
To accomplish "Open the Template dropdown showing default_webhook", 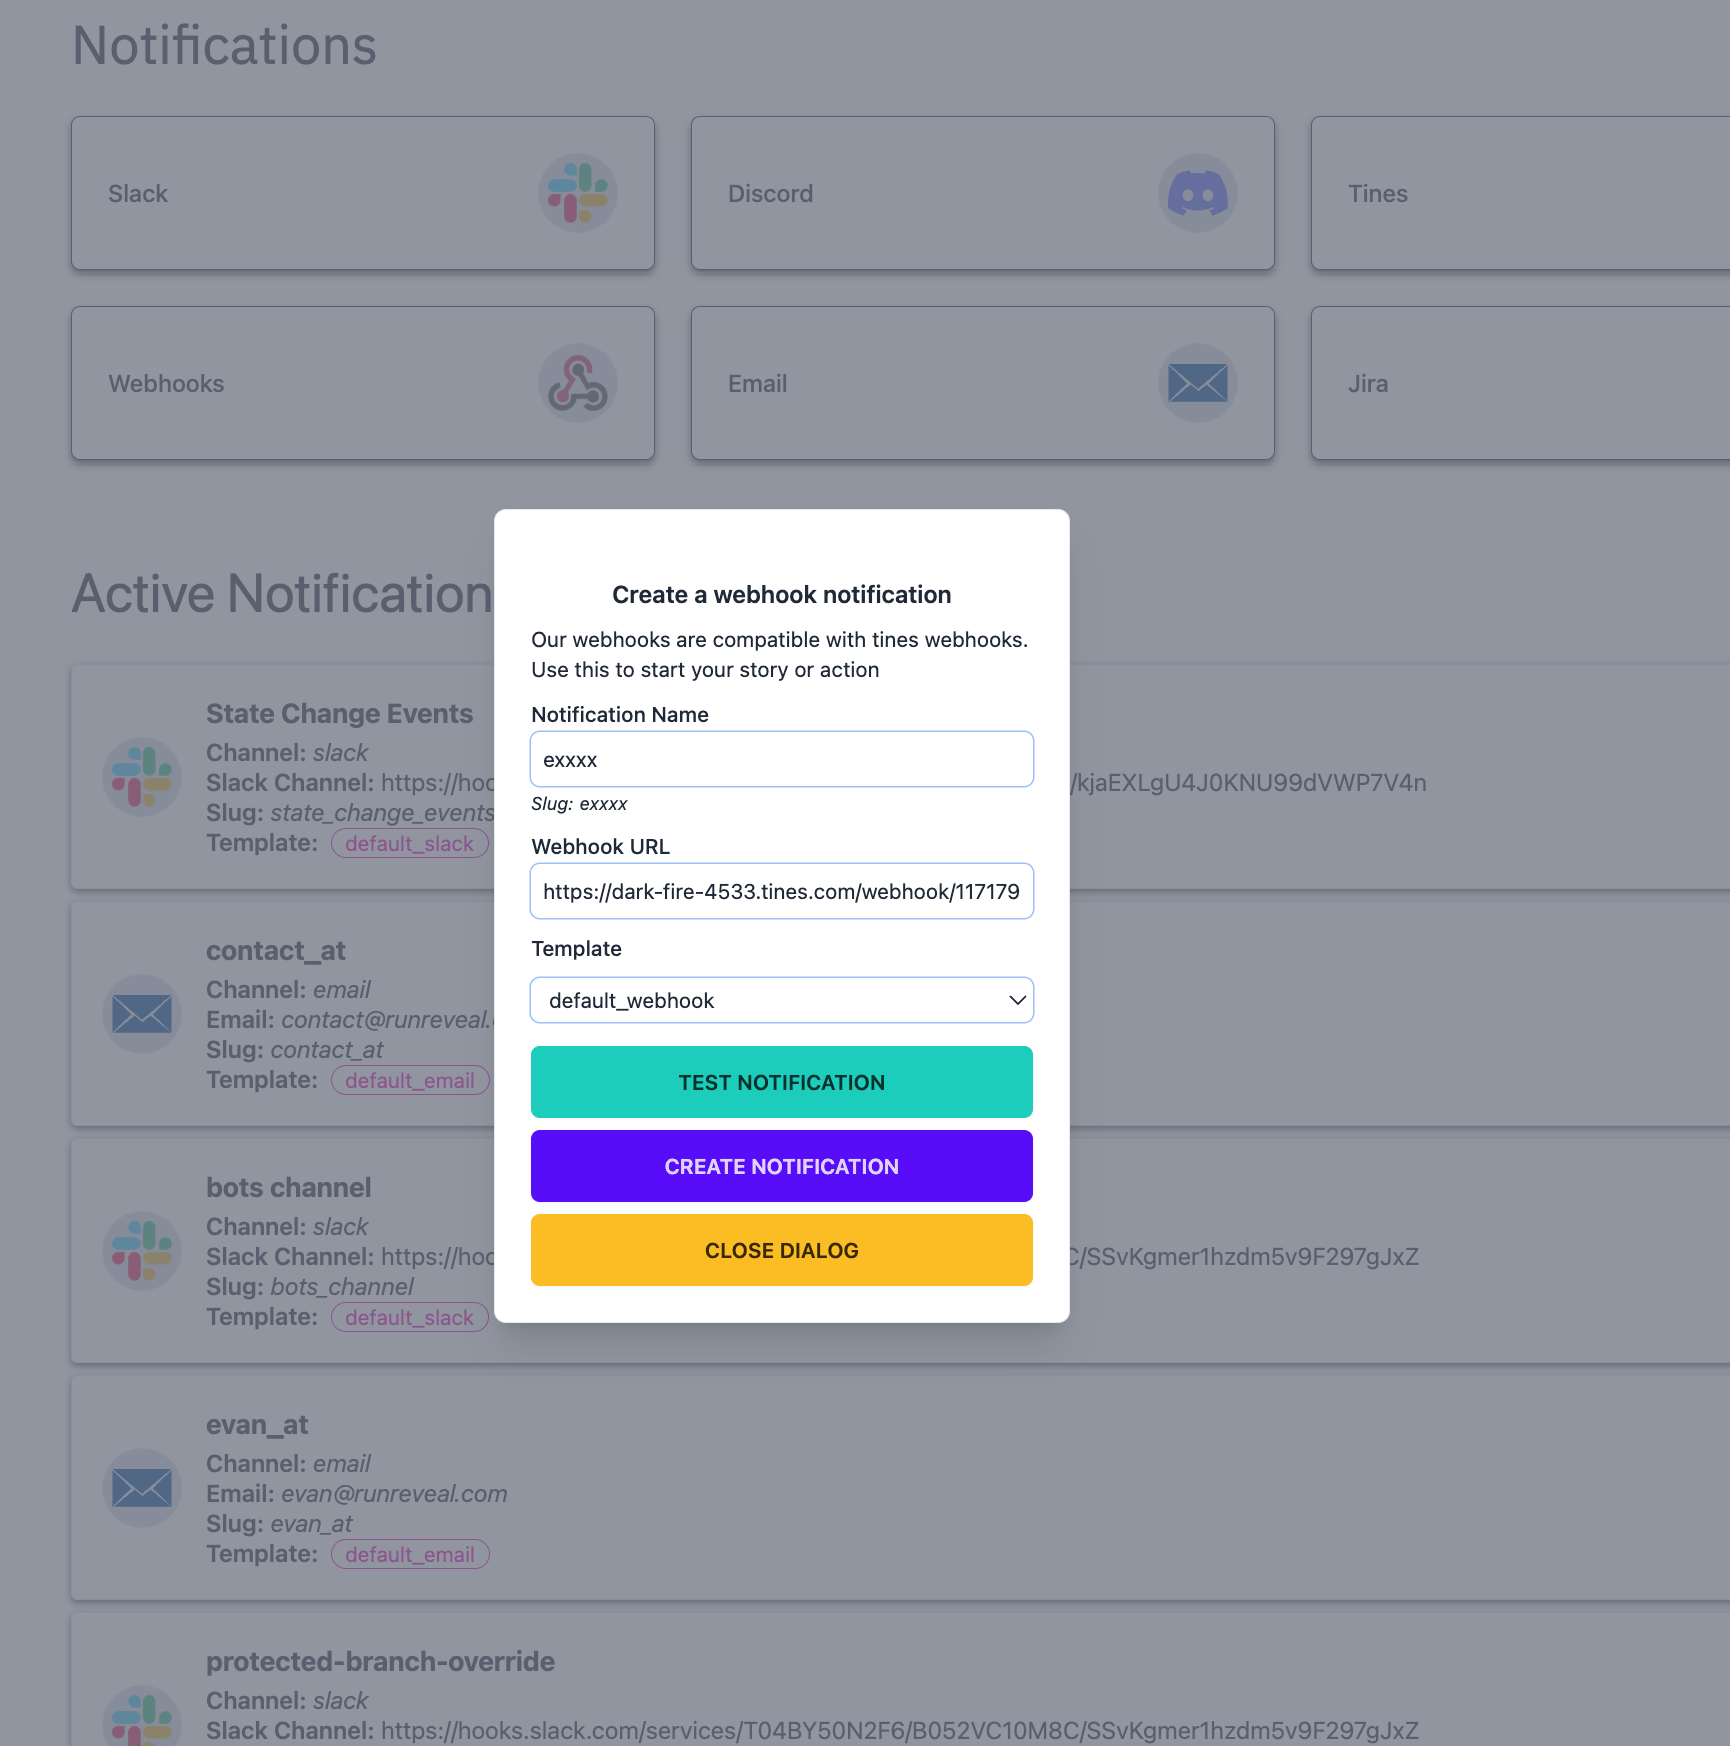I will (x=781, y=1000).
